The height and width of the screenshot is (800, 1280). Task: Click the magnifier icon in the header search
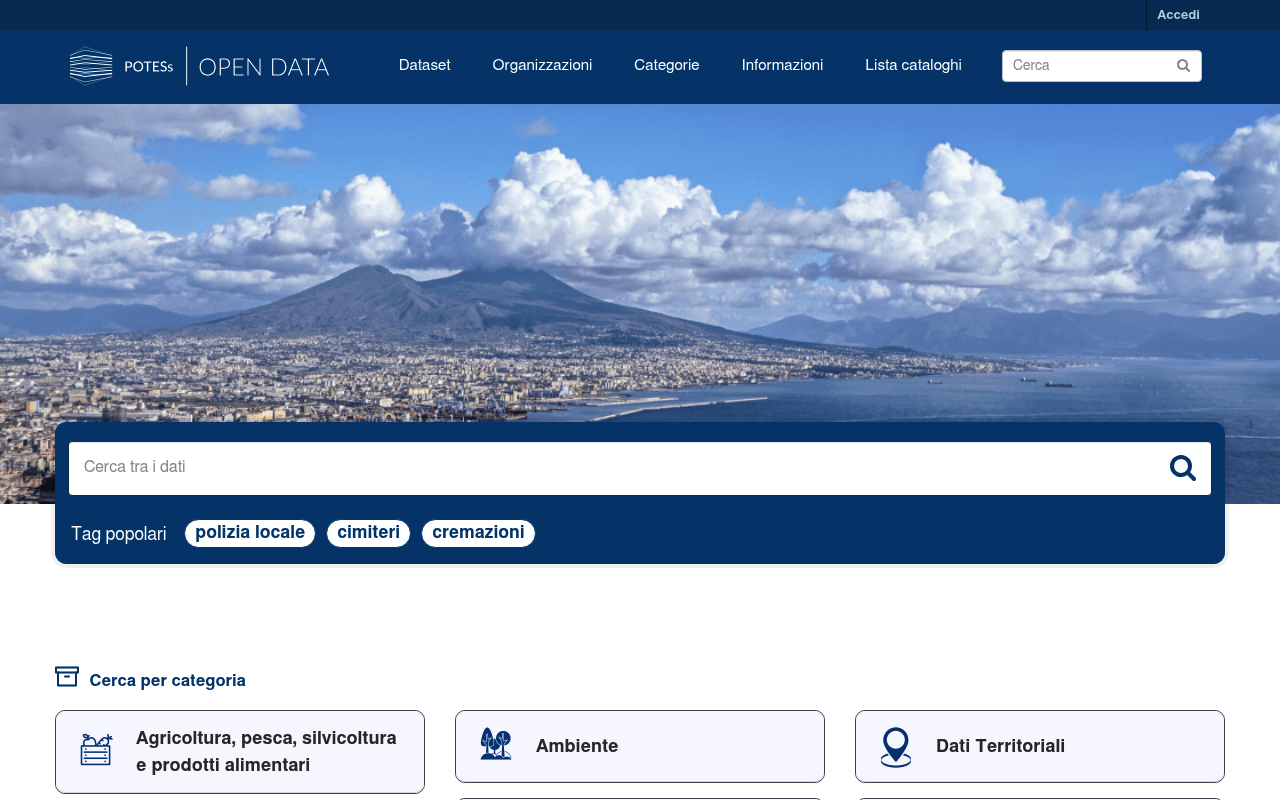[x=1183, y=66]
